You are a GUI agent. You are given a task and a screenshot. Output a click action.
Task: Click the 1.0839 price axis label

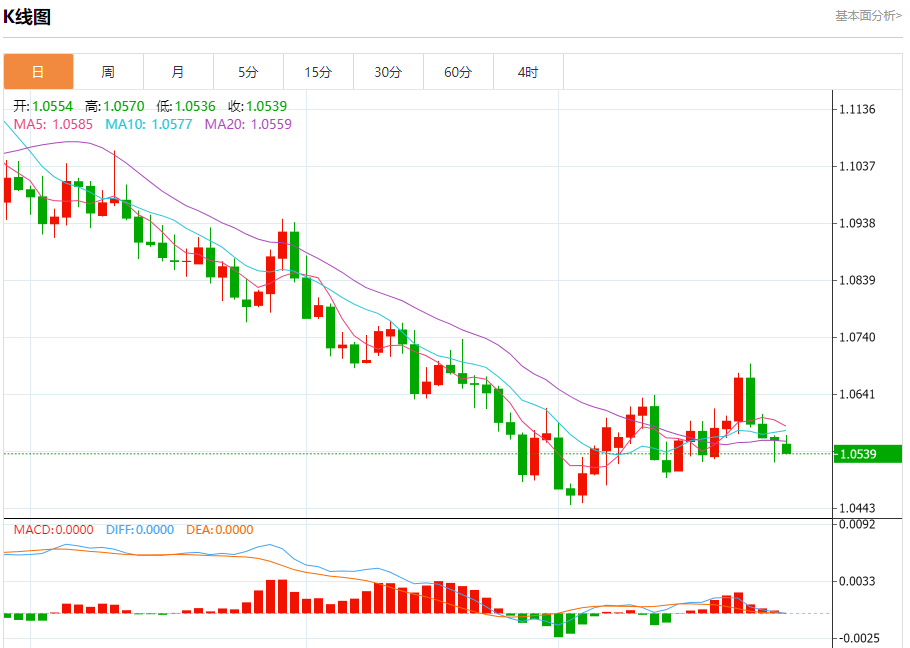pos(857,280)
